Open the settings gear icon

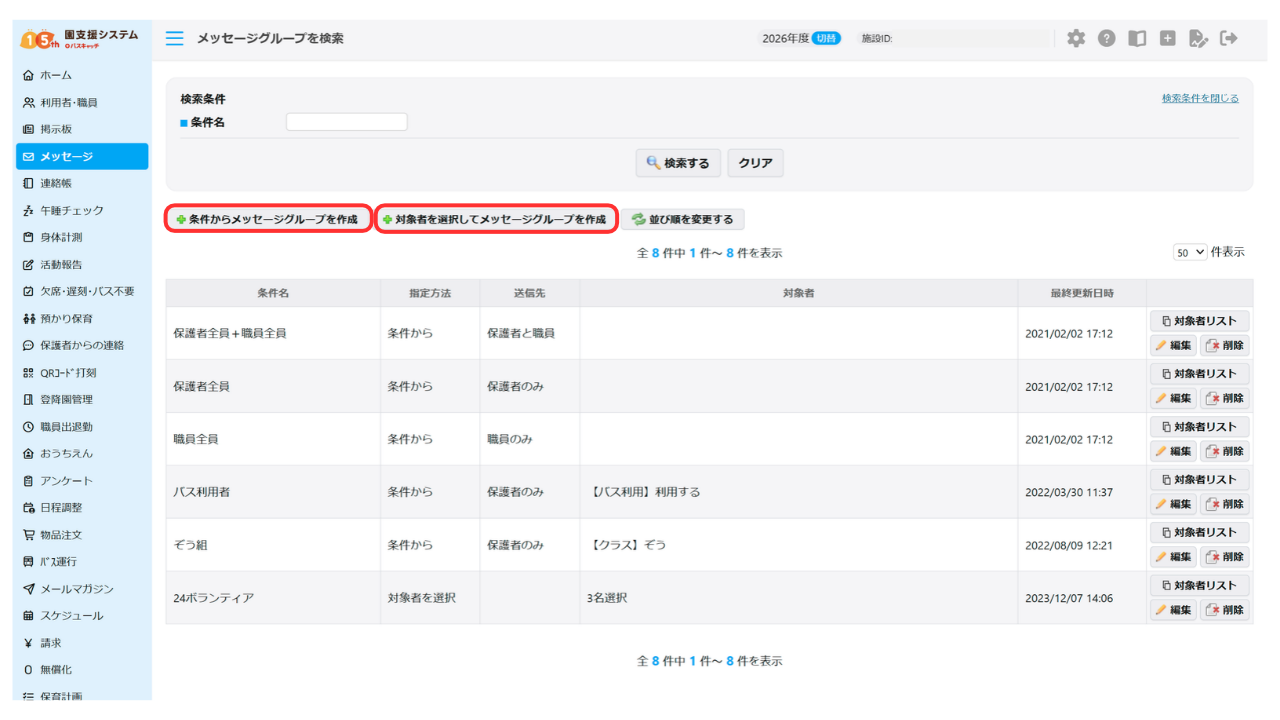pyautogui.click(x=1075, y=38)
